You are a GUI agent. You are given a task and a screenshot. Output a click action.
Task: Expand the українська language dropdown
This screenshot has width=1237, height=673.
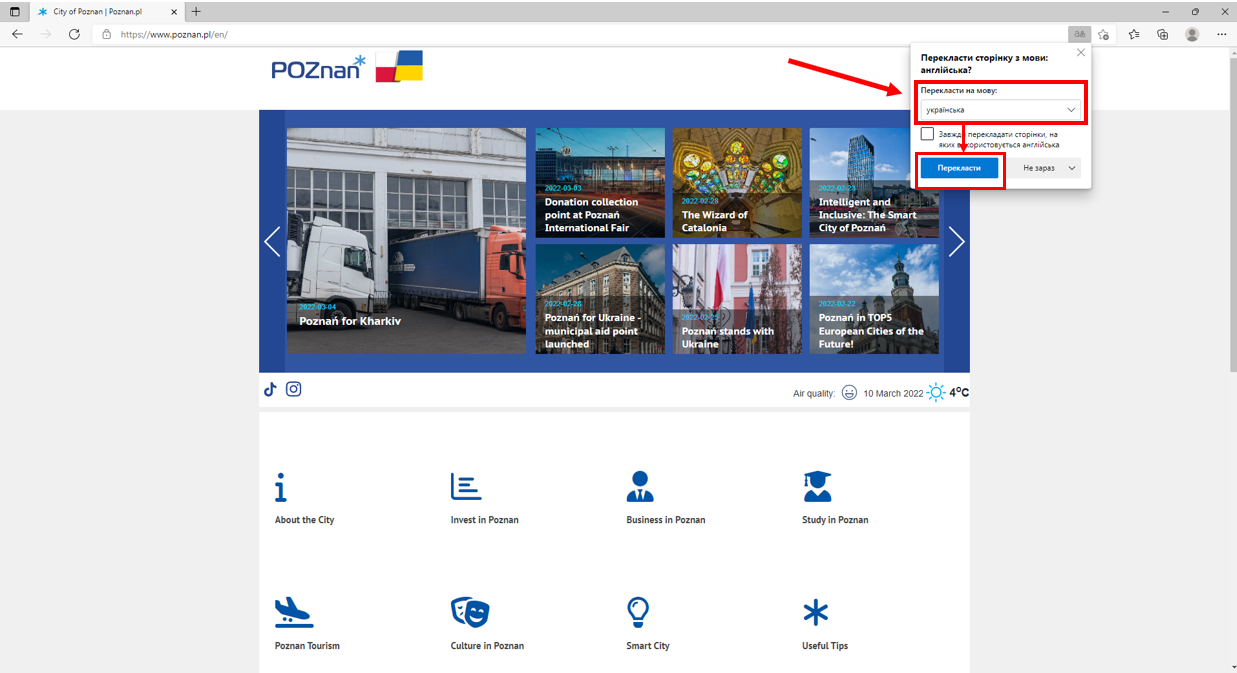click(1000, 110)
